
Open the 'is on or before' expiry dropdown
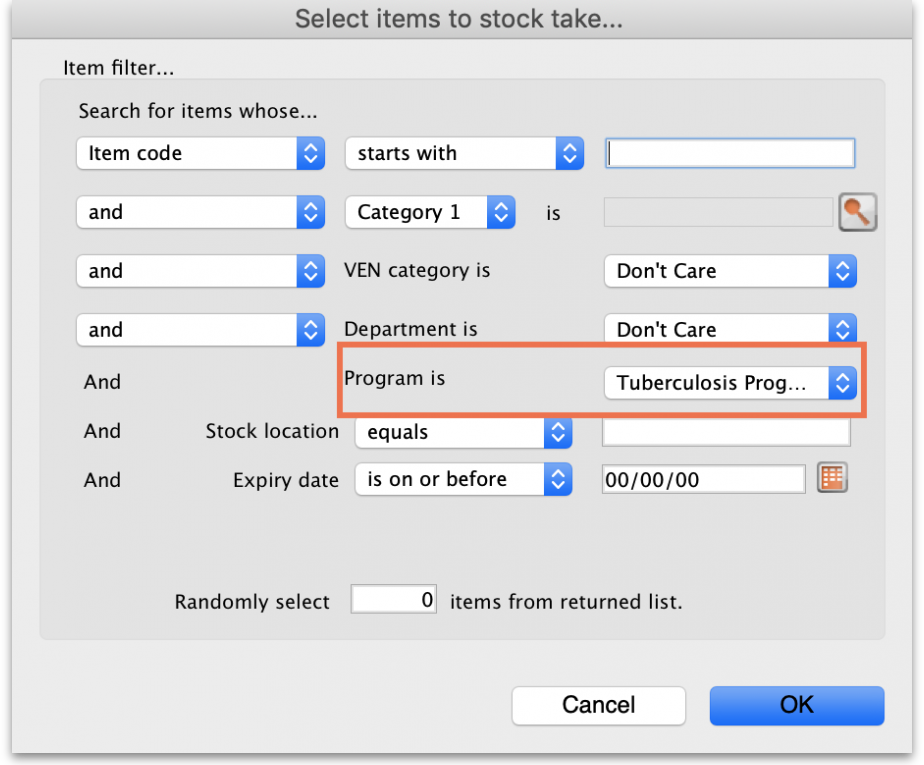pos(463,479)
